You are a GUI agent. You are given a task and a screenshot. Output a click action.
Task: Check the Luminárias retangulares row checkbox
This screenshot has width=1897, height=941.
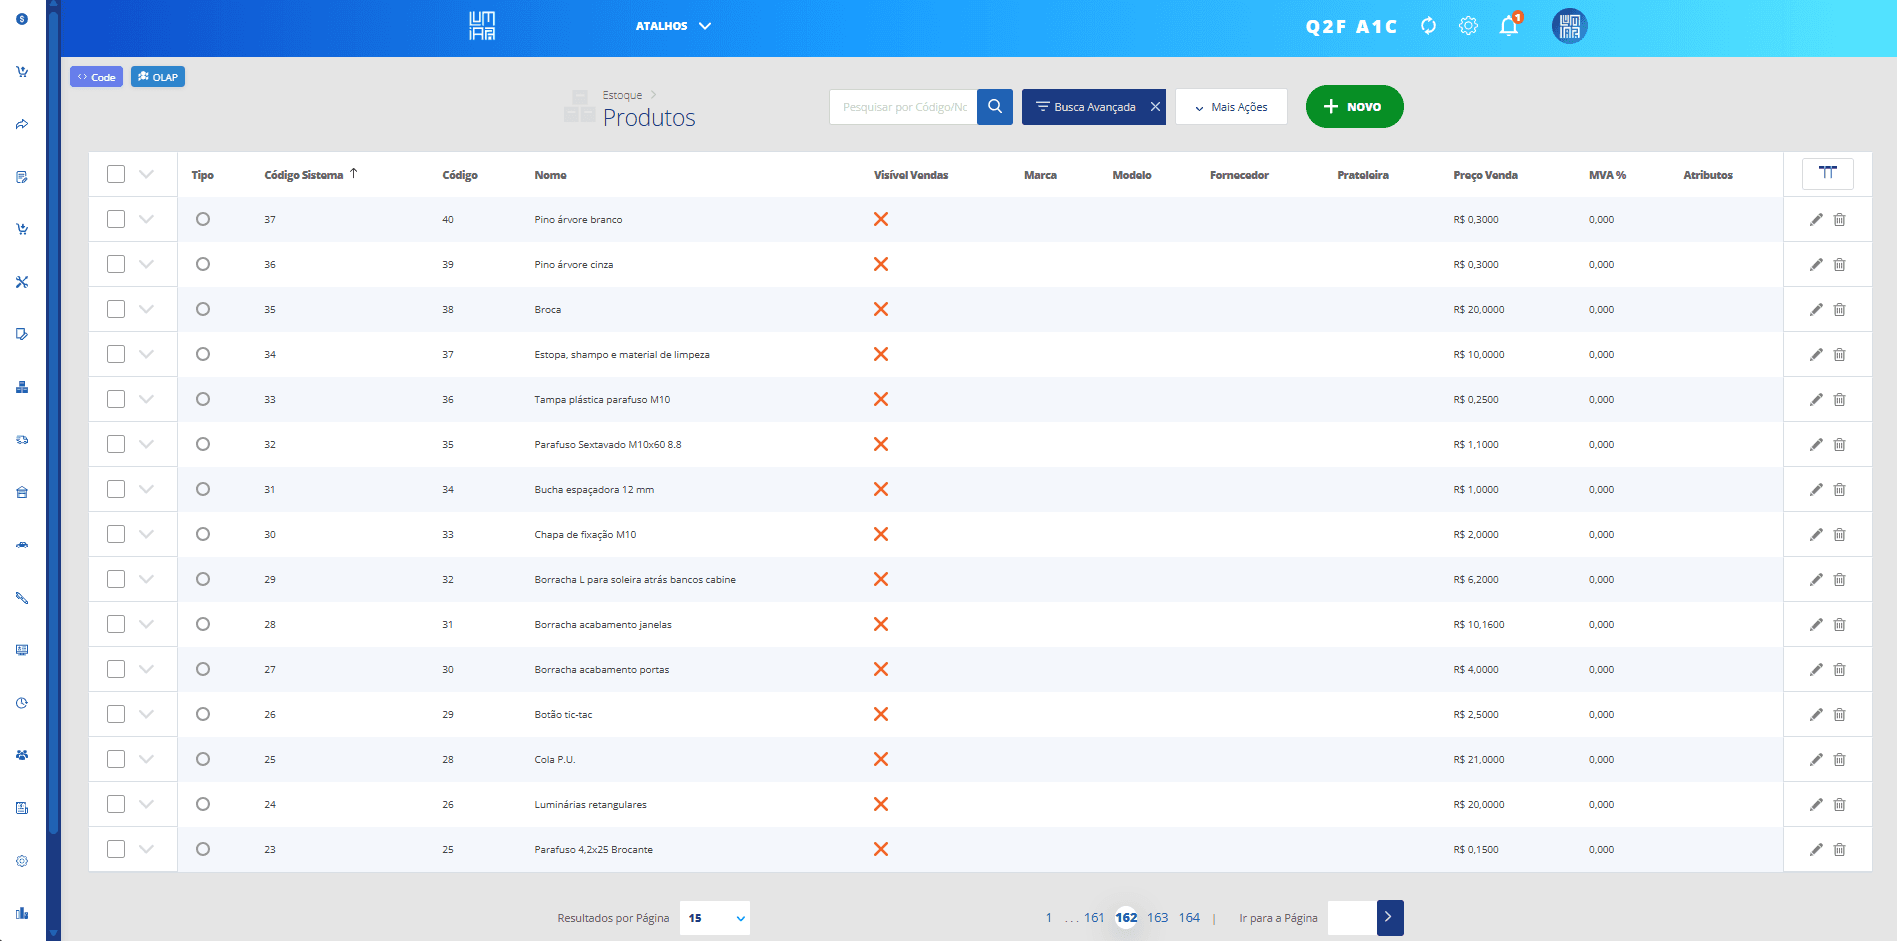click(x=116, y=804)
